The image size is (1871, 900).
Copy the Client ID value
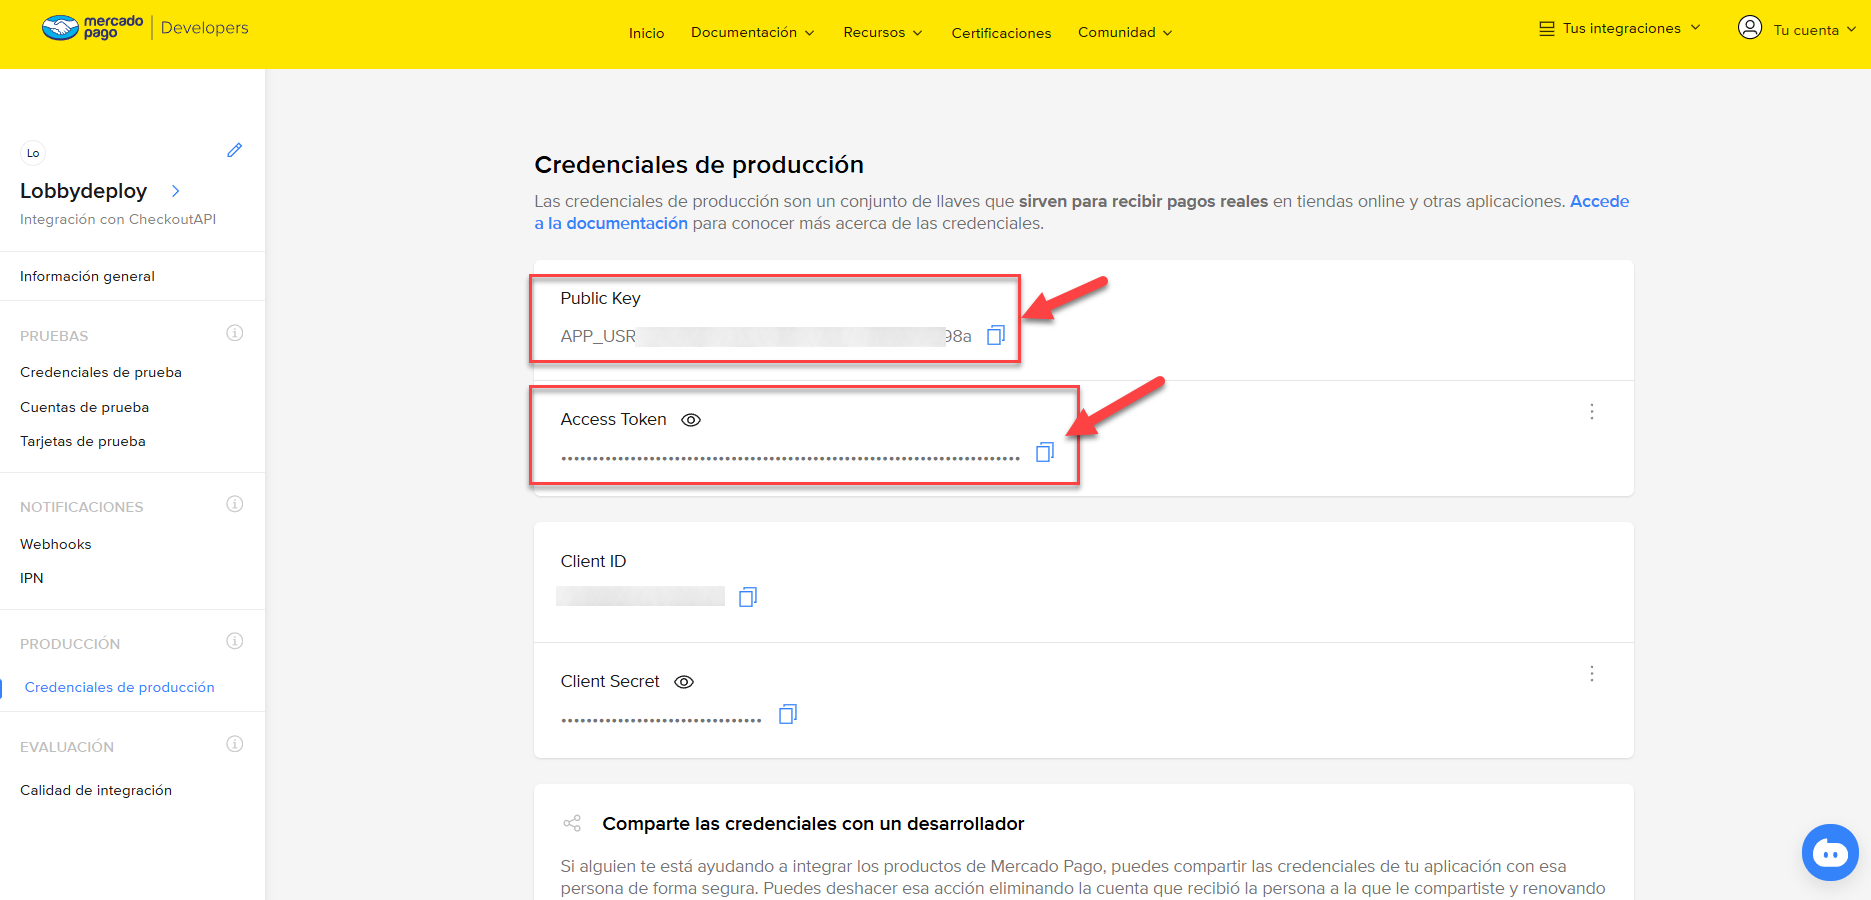747,597
